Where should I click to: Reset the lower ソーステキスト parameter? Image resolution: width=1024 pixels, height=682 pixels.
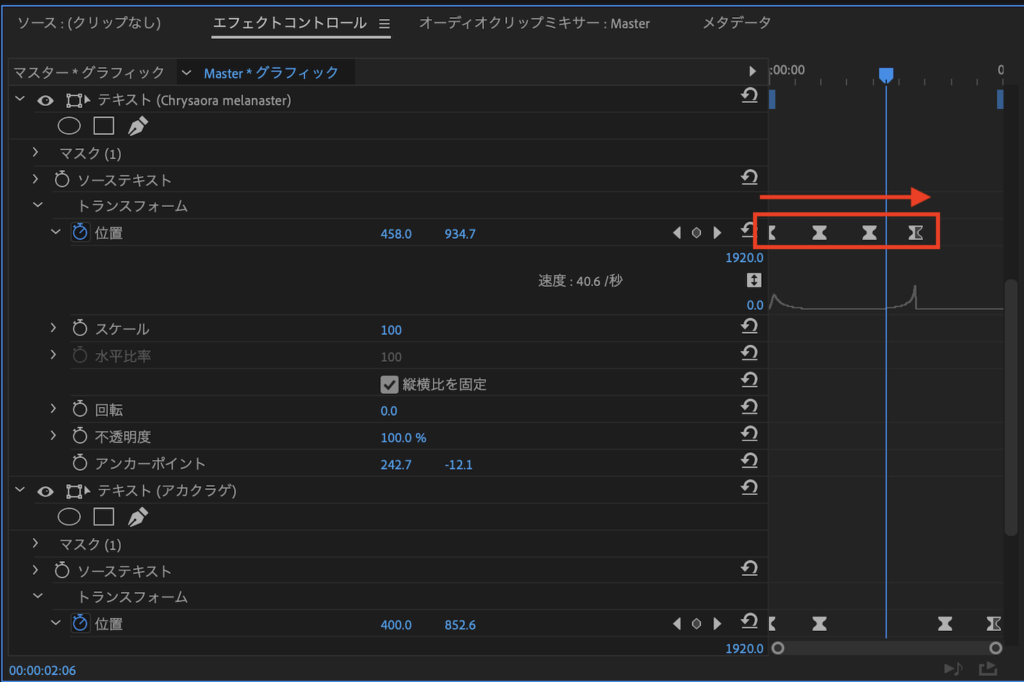(x=749, y=568)
